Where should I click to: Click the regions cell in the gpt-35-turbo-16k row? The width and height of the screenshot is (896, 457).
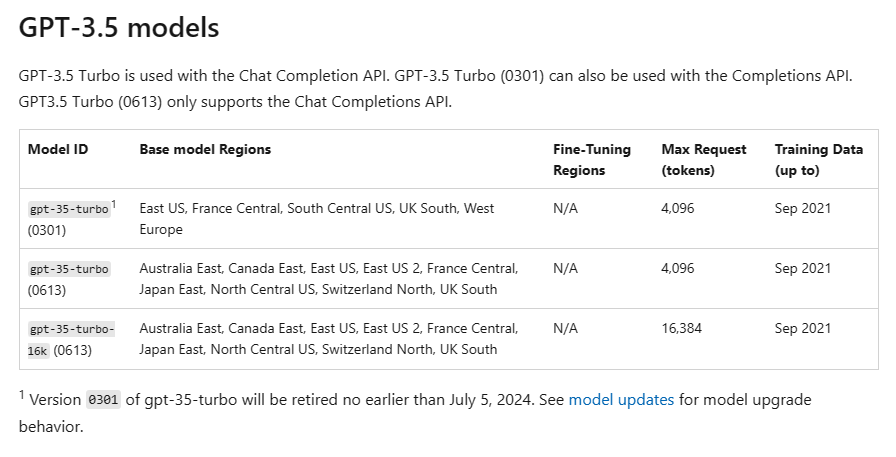pyautogui.click(x=328, y=338)
